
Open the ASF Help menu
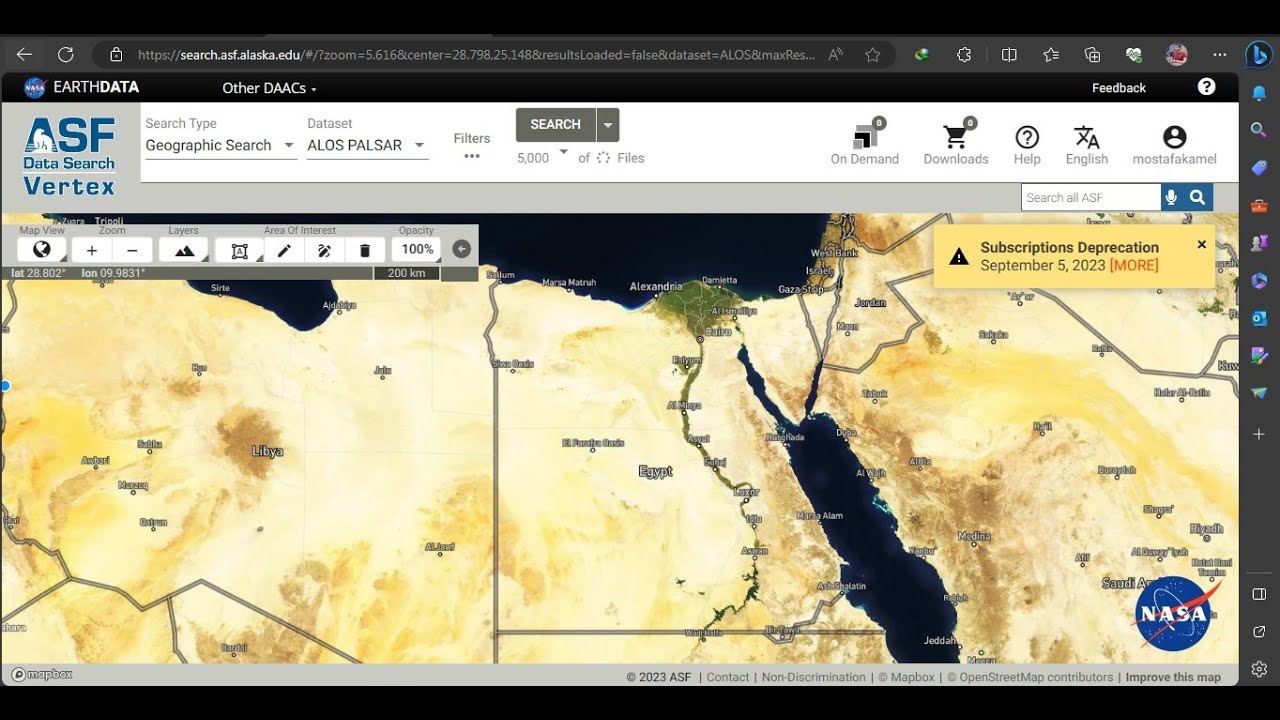pos(1027,145)
